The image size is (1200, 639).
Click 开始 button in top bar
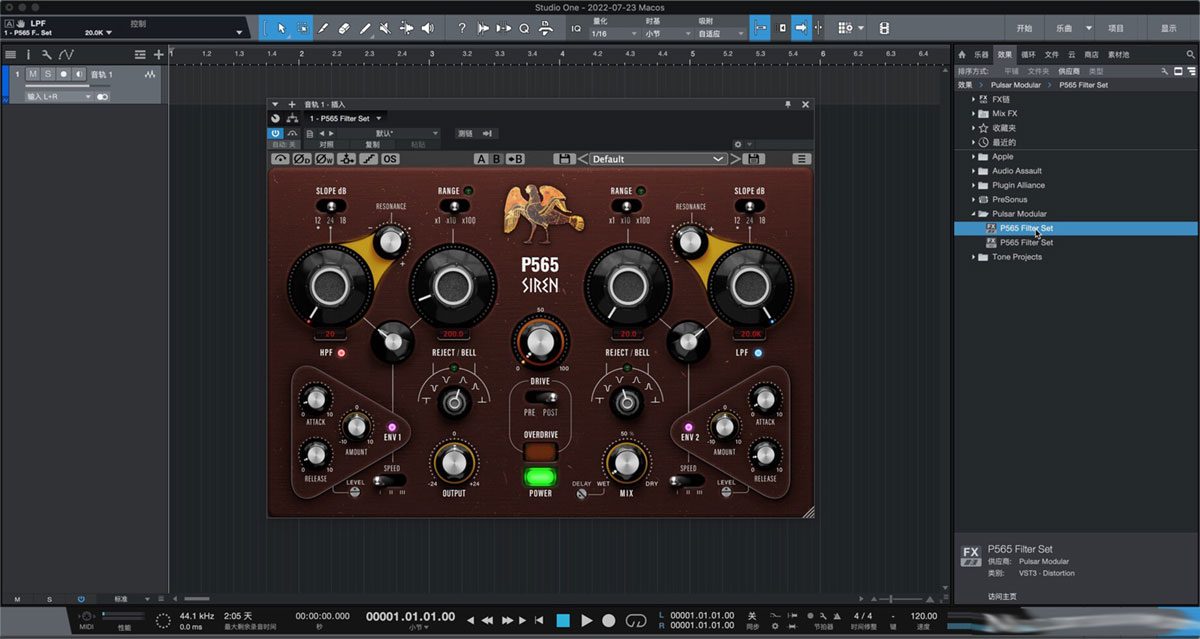[x=1024, y=29]
